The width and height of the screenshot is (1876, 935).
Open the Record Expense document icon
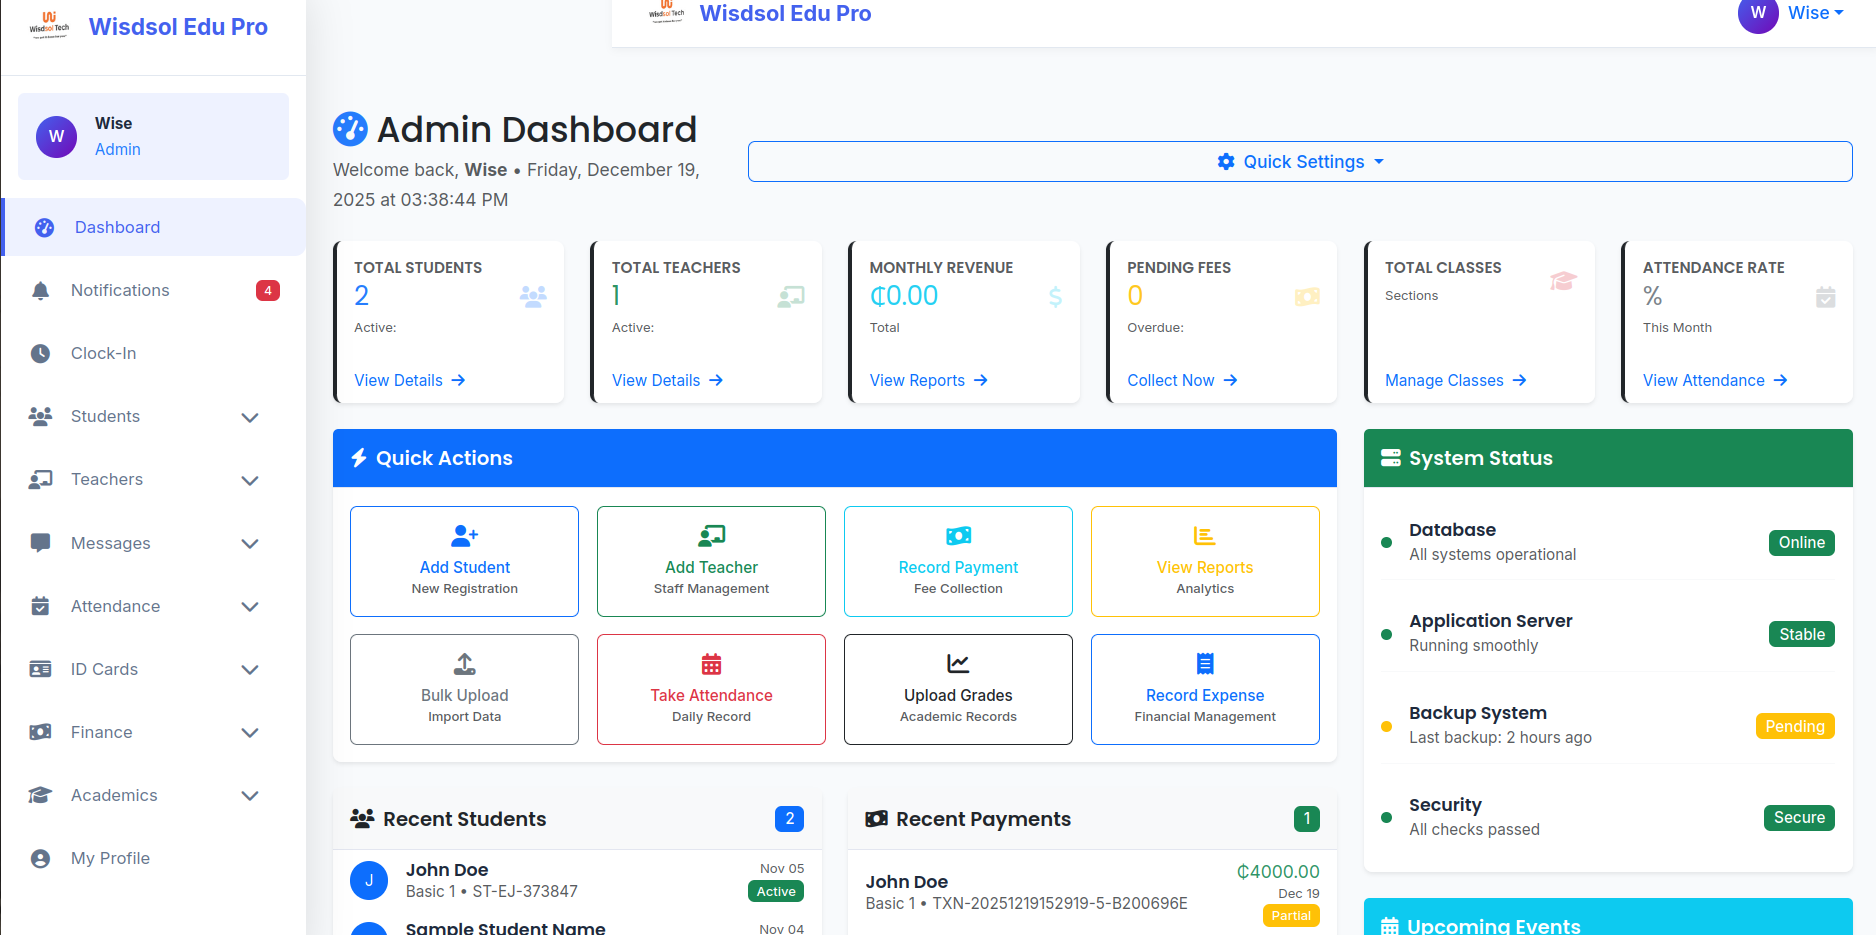pos(1204,663)
